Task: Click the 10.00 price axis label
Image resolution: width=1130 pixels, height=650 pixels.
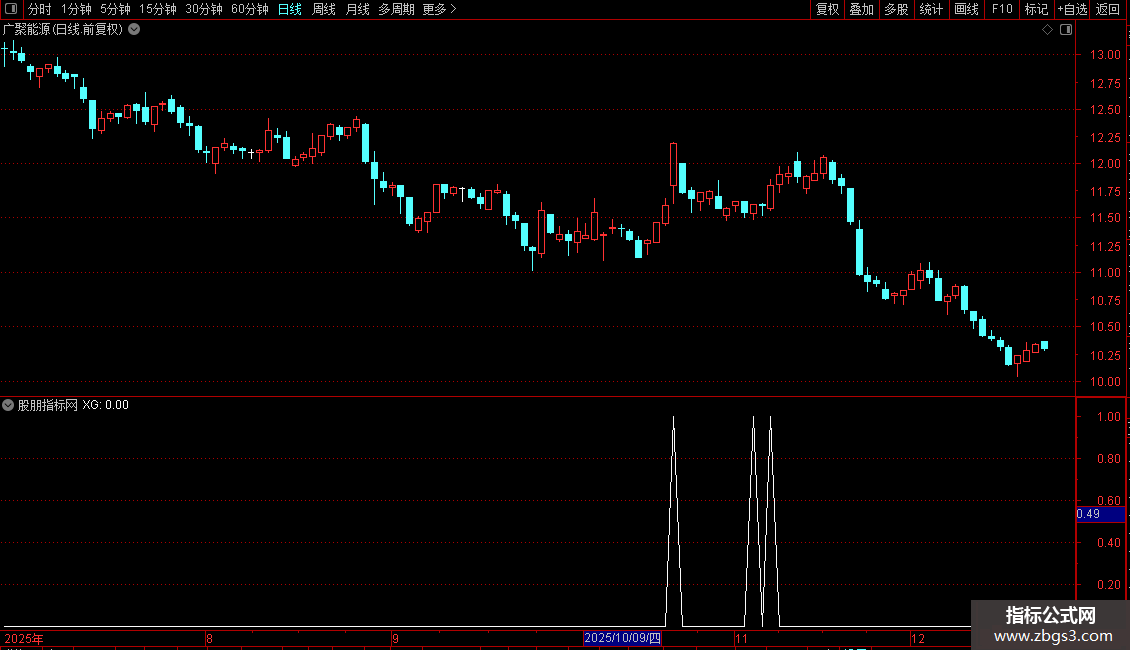Action: point(1105,382)
